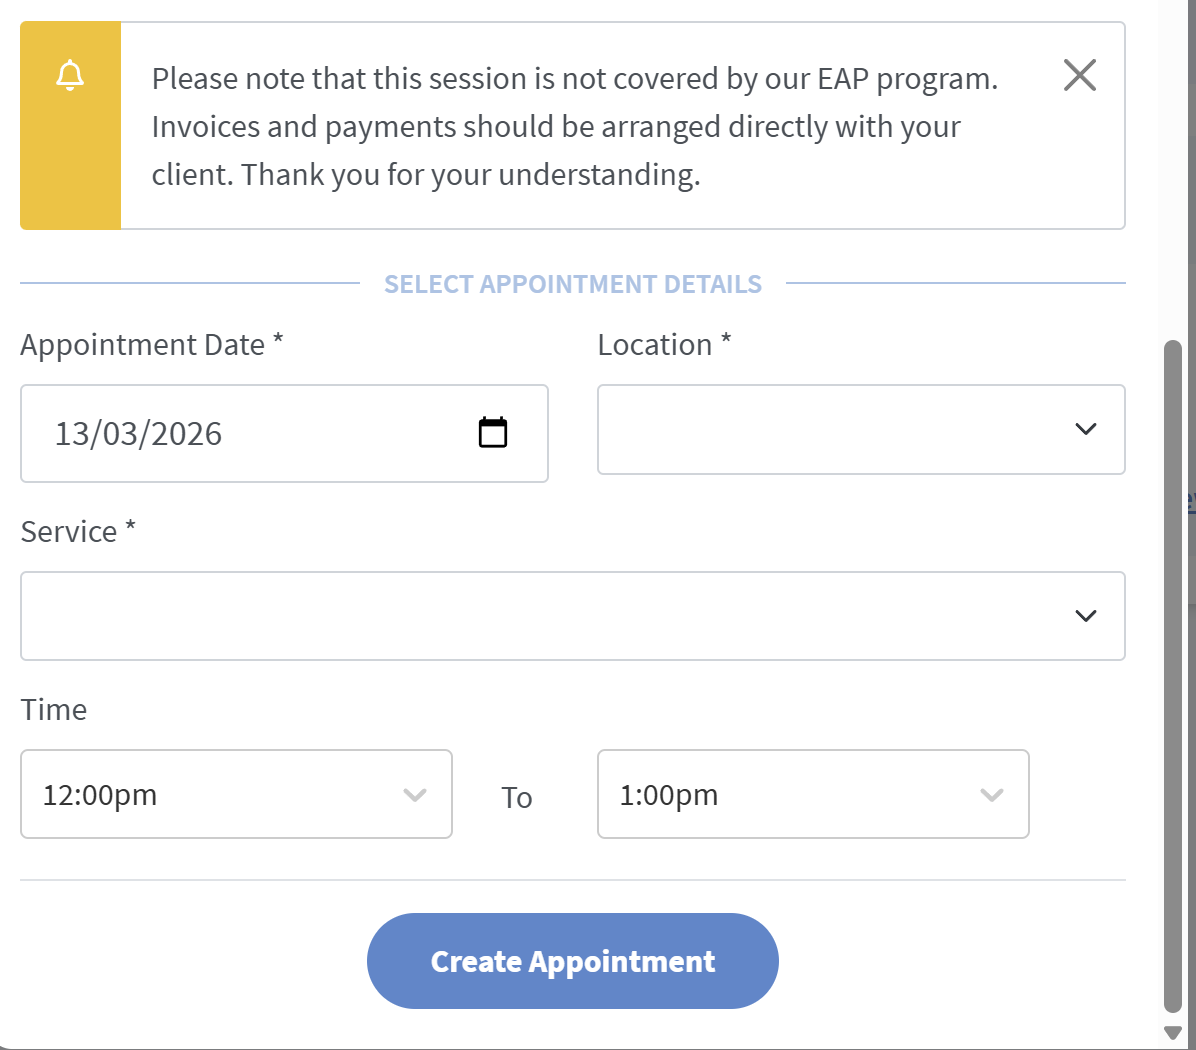Dismiss the EAP program notice

click(1079, 75)
